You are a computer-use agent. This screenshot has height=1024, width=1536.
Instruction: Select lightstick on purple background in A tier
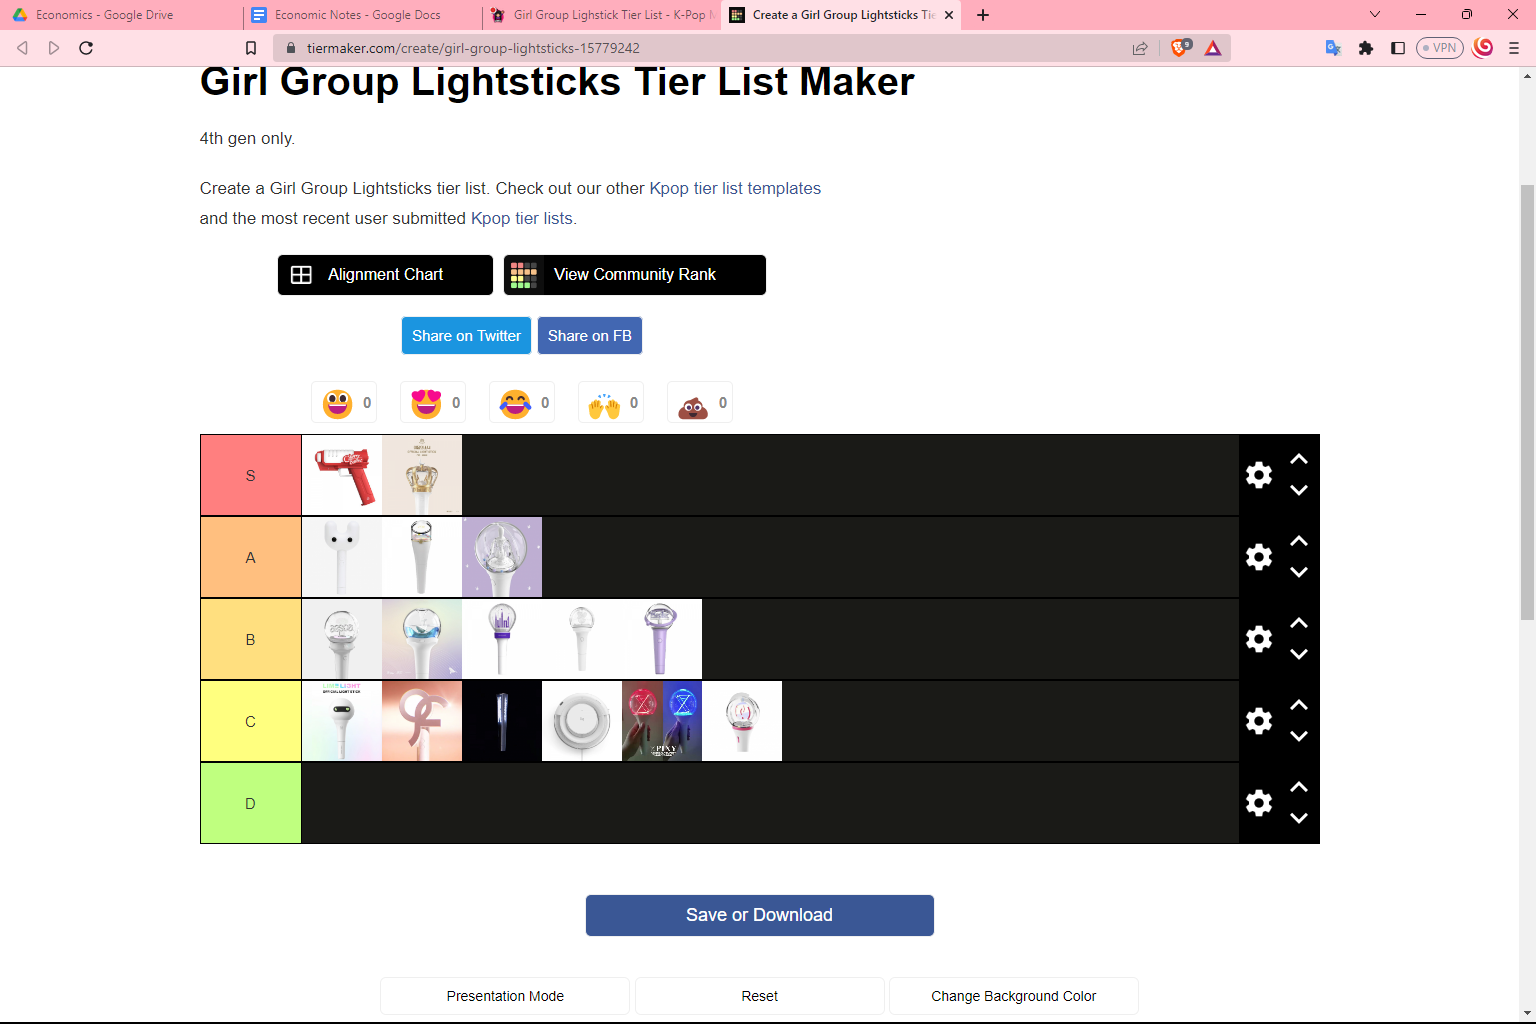tap(502, 557)
